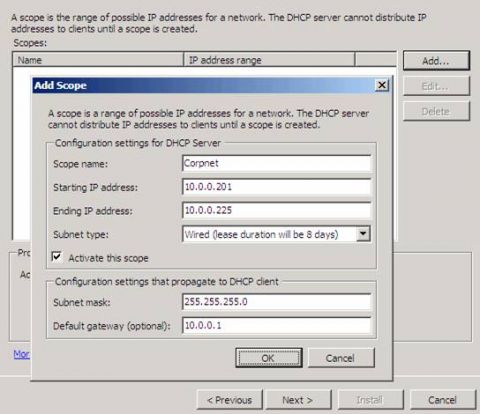480x414 pixels.
Task: Click into the Scope name field
Action: pyautogui.click(x=276, y=163)
